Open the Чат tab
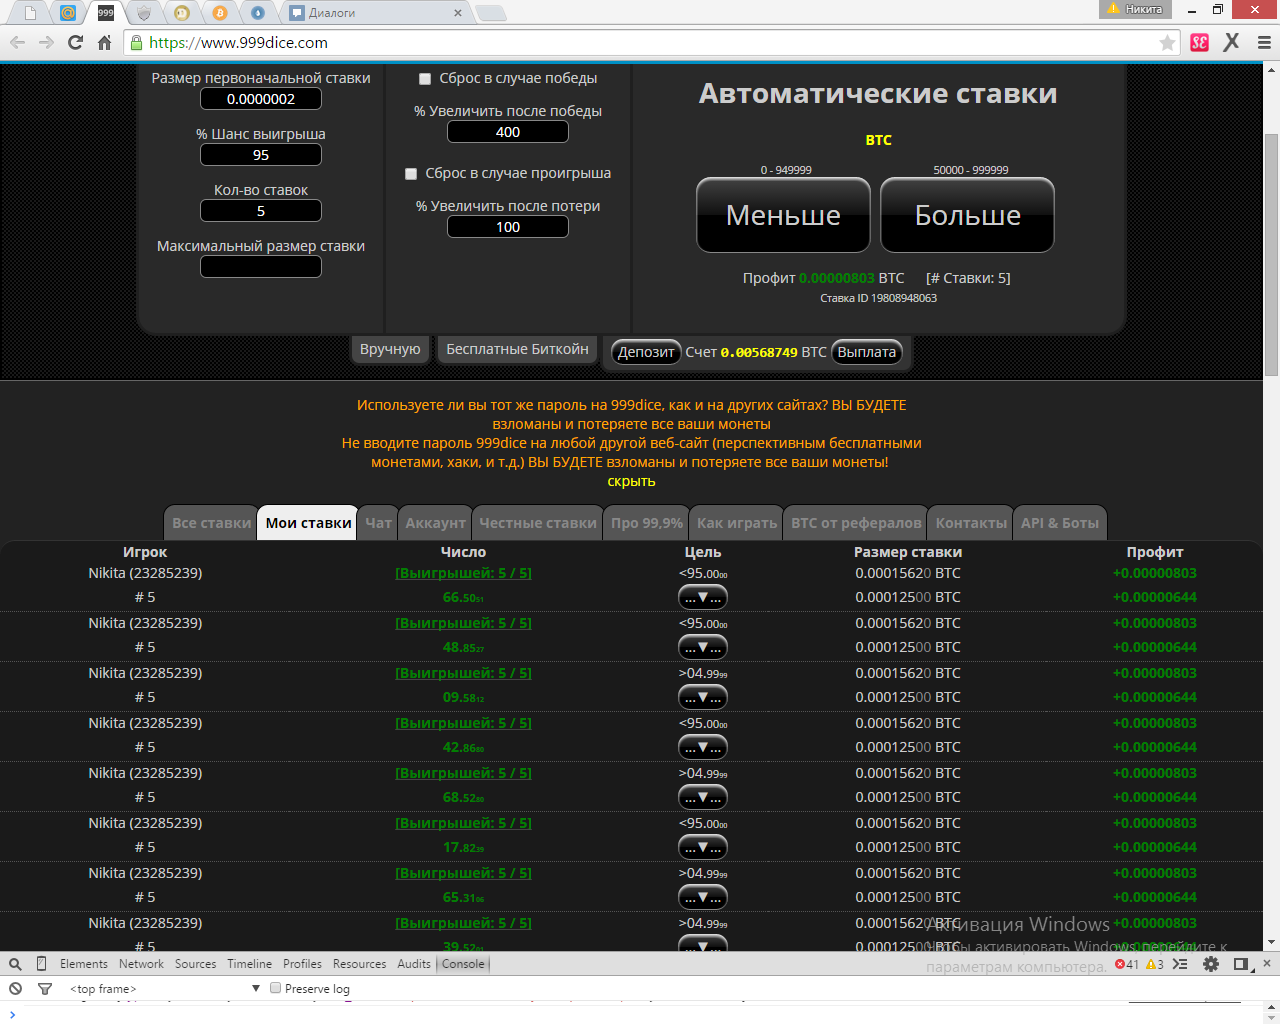Viewport: 1280px width, 1024px height. (379, 523)
